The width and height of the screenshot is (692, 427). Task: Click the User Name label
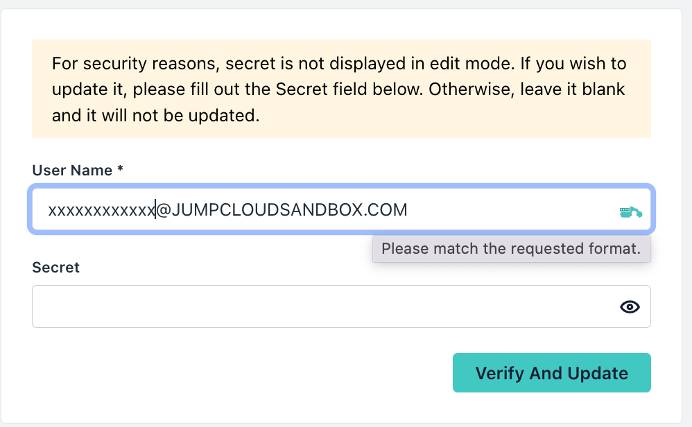pos(72,171)
